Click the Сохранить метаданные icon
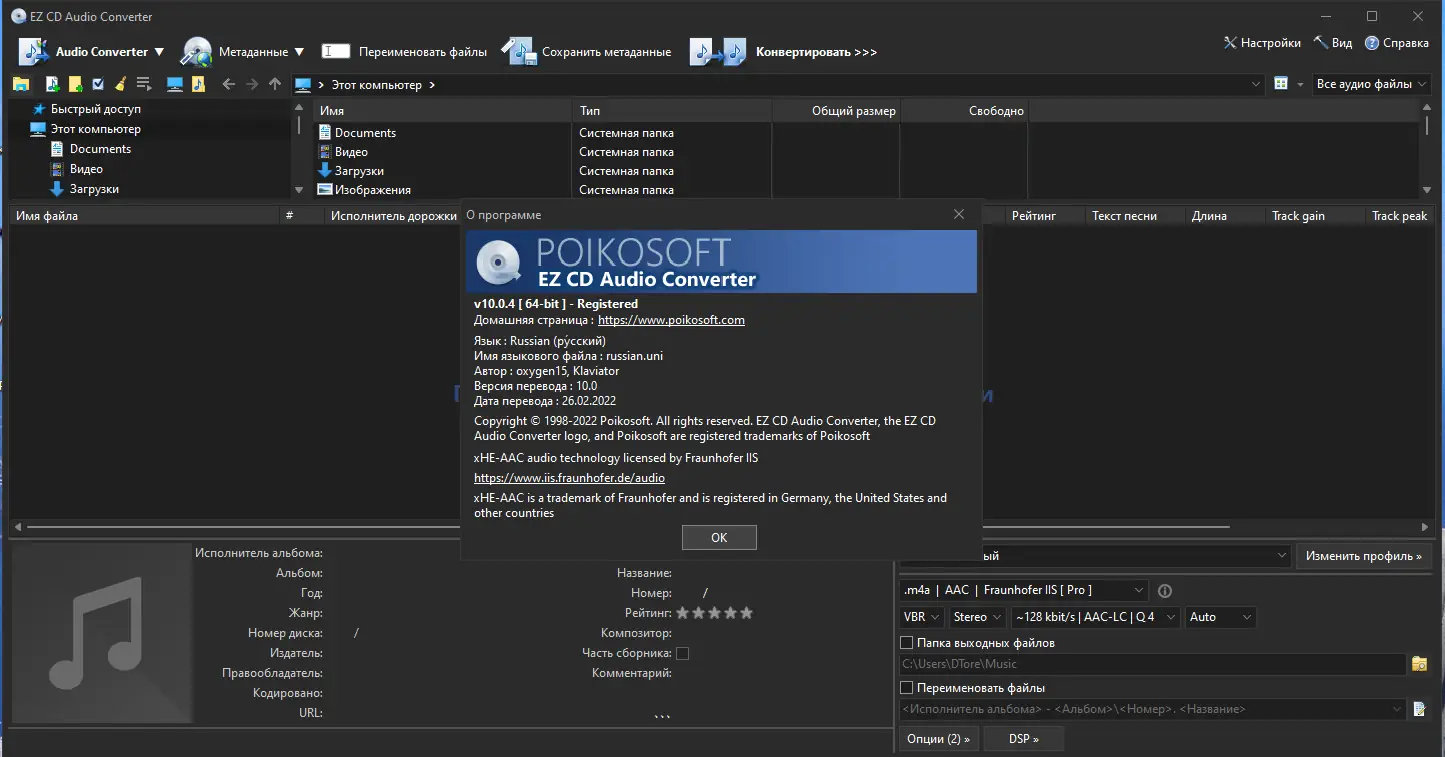Image resolution: width=1445 pixels, height=757 pixels. click(519, 50)
